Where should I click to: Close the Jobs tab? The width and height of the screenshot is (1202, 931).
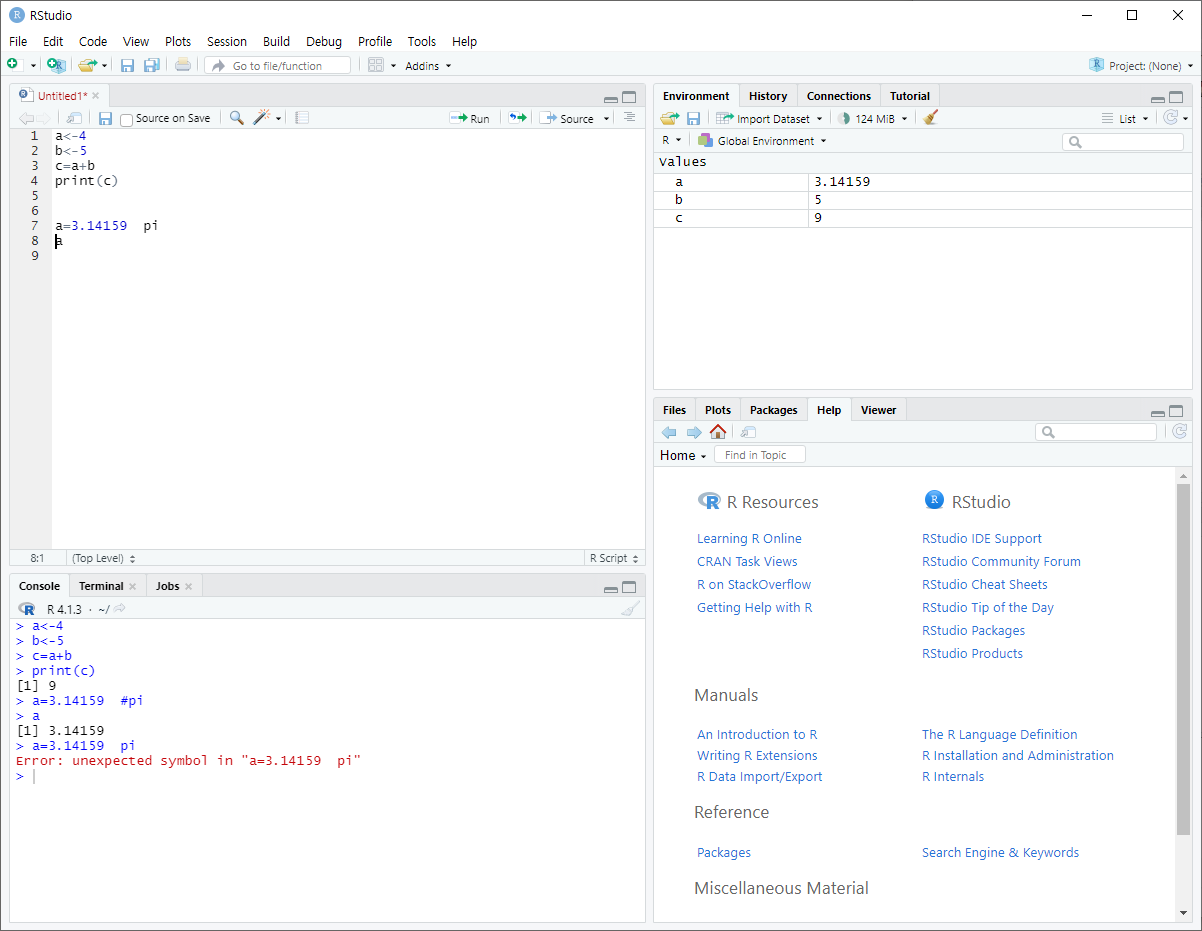point(188,587)
